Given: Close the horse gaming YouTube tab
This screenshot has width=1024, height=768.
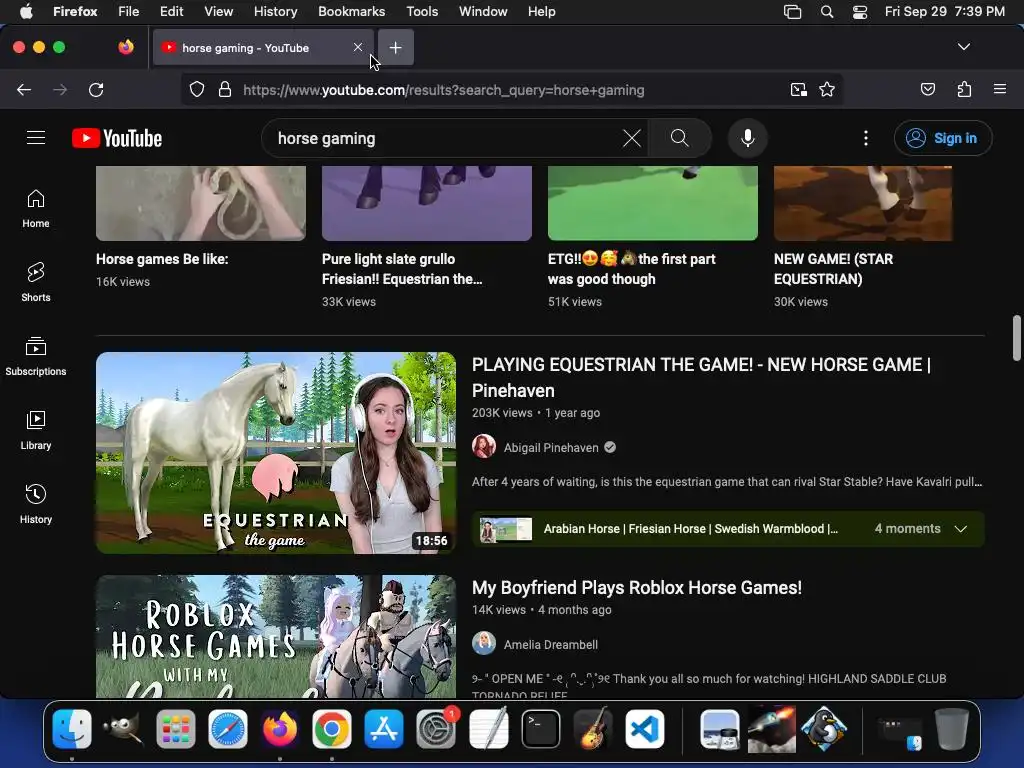Looking at the screenshot, I should pyautogui.click(x=357, y=47).
